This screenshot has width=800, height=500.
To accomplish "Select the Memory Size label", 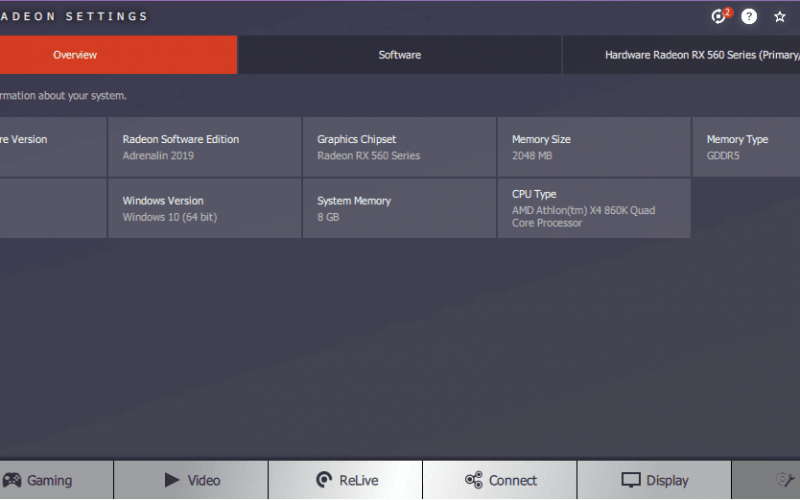I will click(541, 139).
